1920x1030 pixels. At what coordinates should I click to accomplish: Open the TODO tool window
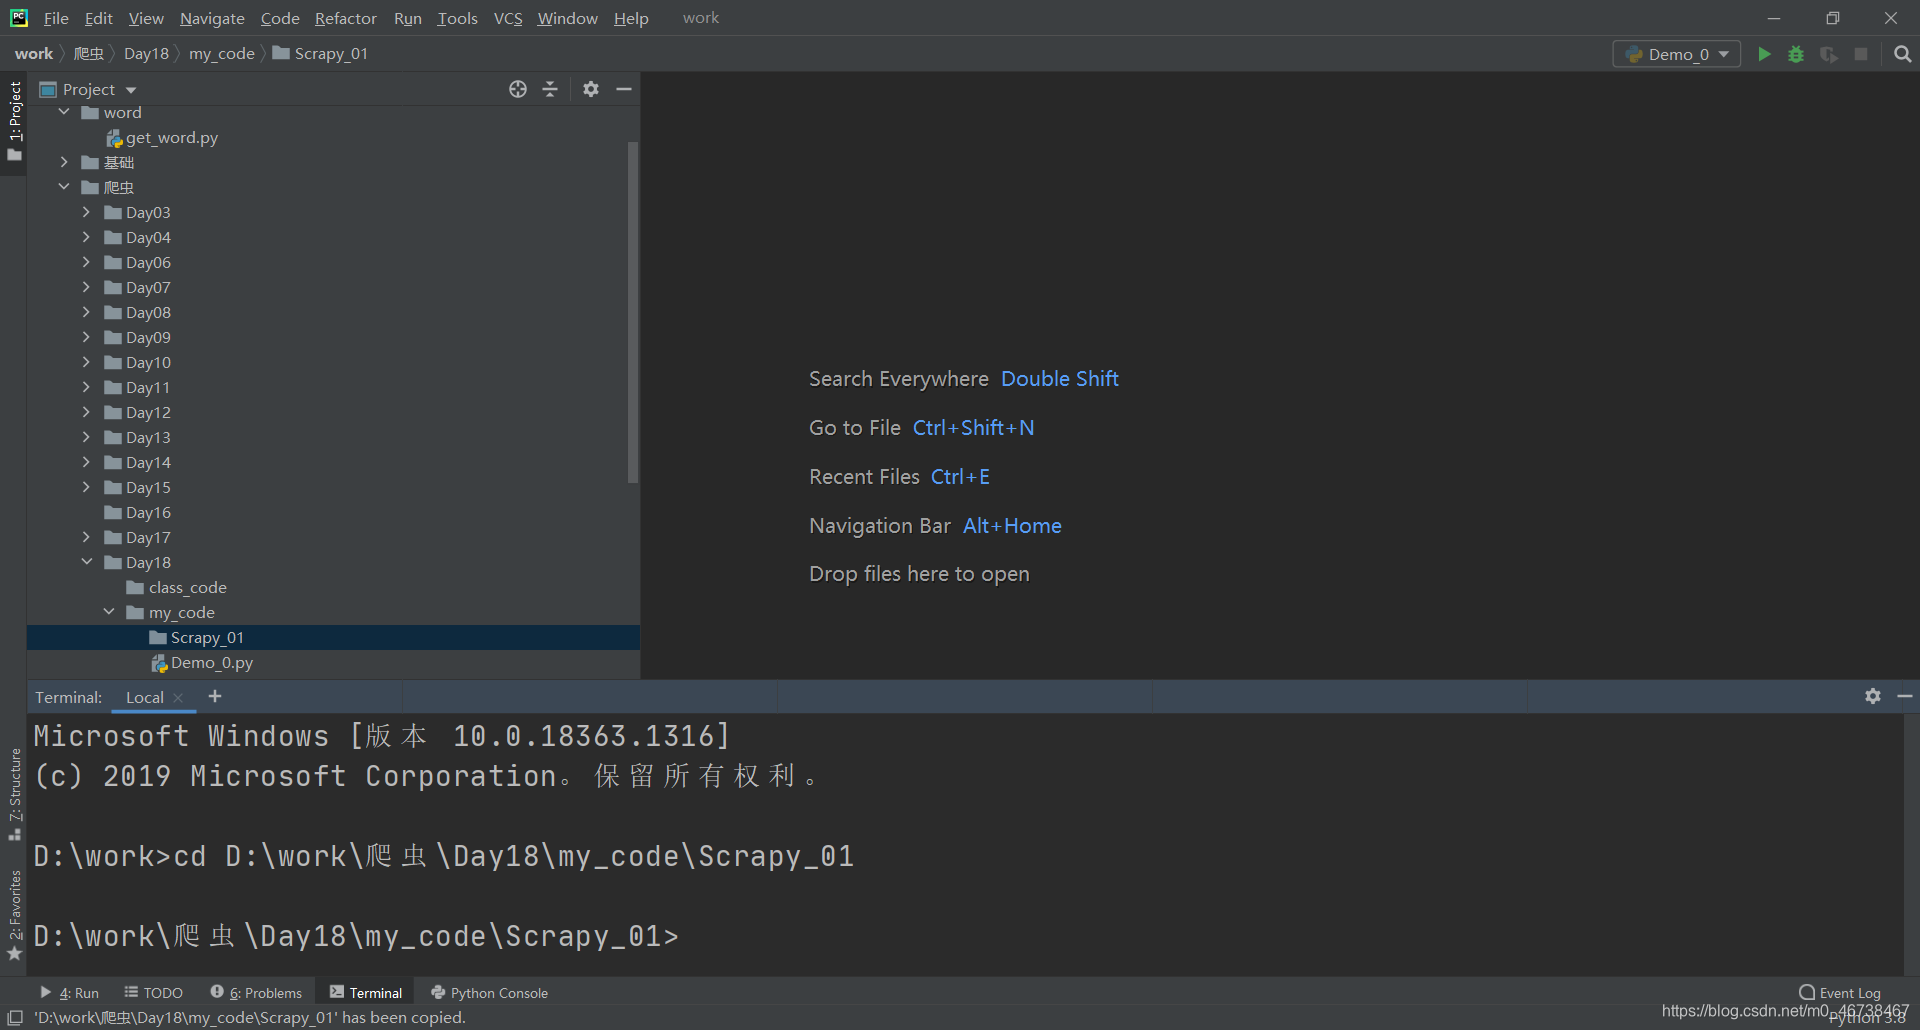tap(154, 993)
